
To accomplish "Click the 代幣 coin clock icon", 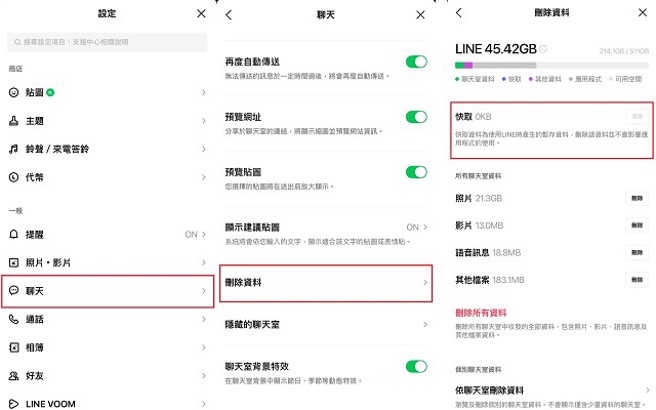I will click(x=14, y=177).
